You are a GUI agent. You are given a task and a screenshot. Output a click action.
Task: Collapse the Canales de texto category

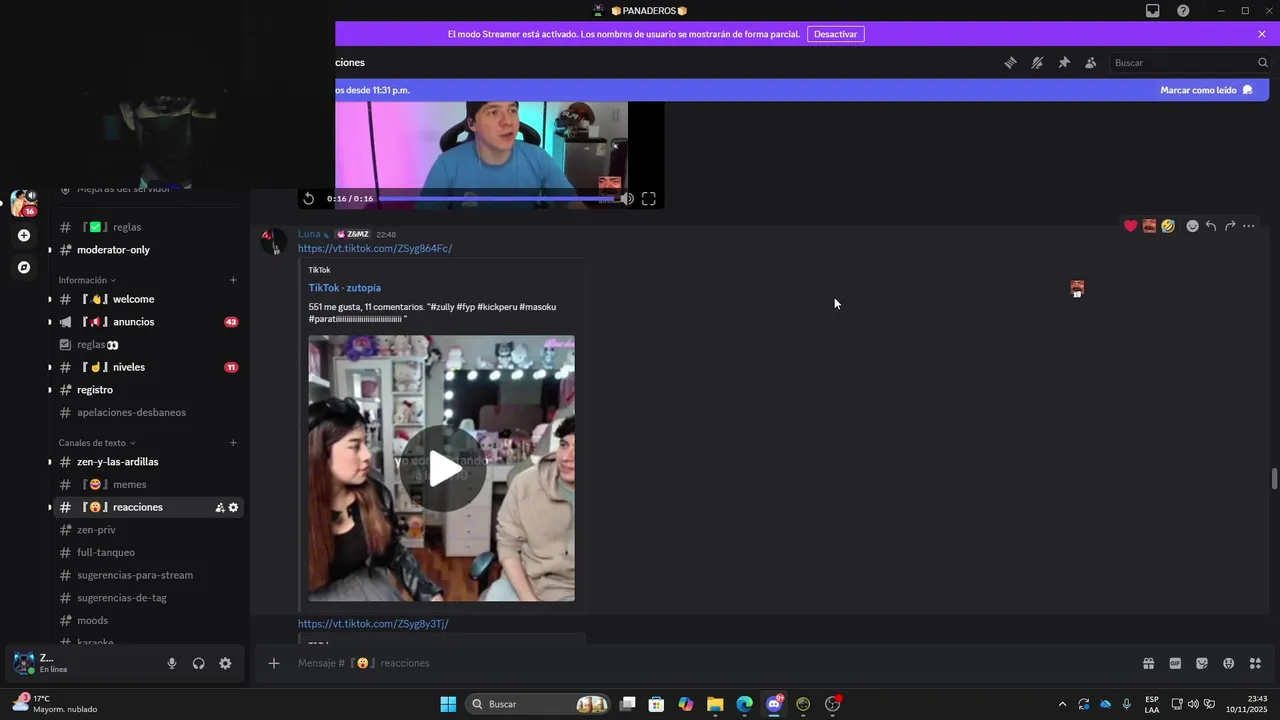point(97,443)
